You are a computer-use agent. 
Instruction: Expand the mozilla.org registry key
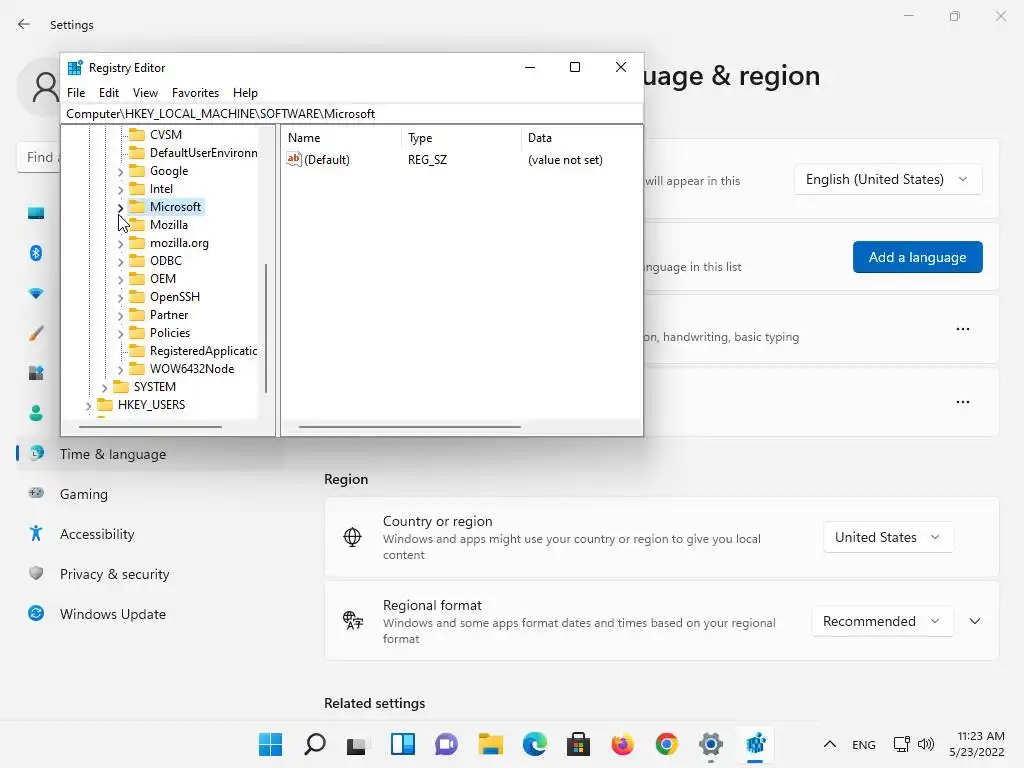(120, 244)
